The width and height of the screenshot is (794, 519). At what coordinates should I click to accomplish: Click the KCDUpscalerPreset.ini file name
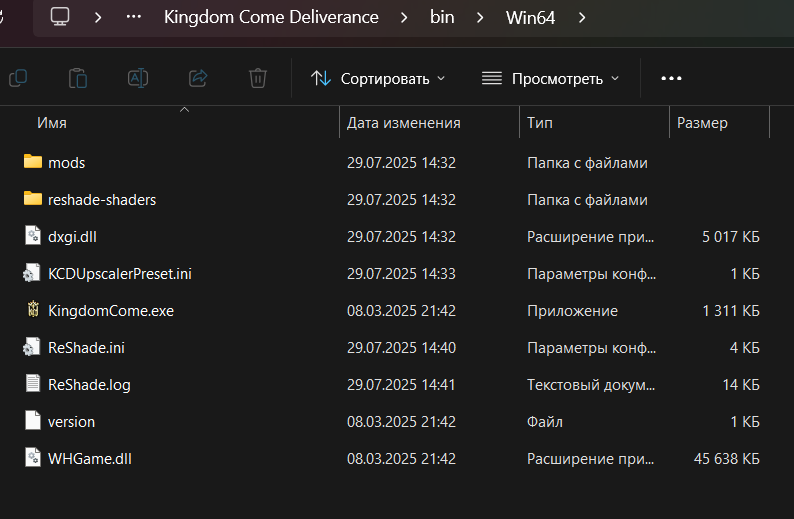(x=120, y=274)
